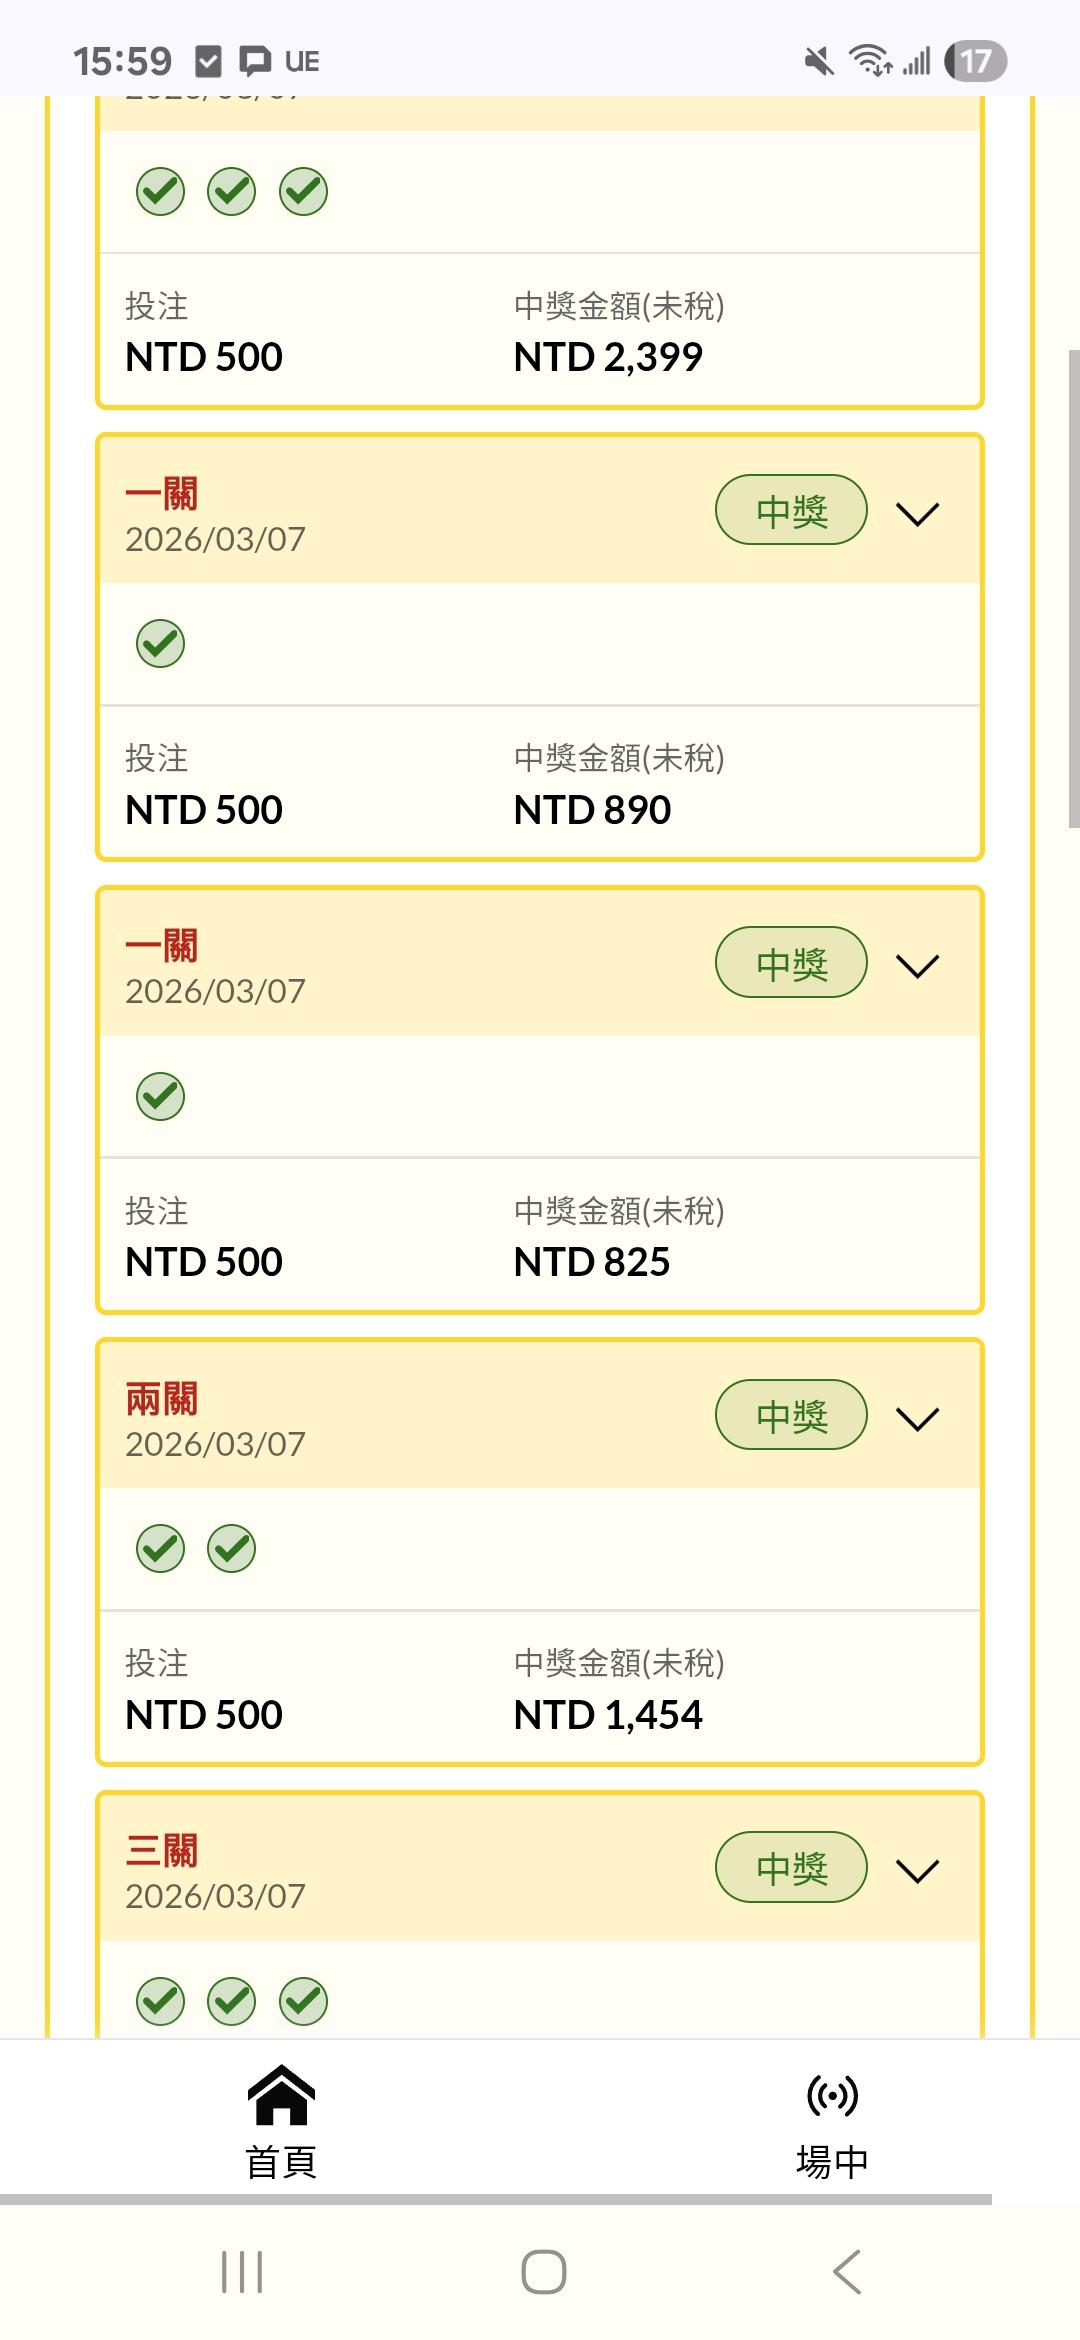
Task: Click the vertical scrollbar on the right edge
Action: (1073, 589)
